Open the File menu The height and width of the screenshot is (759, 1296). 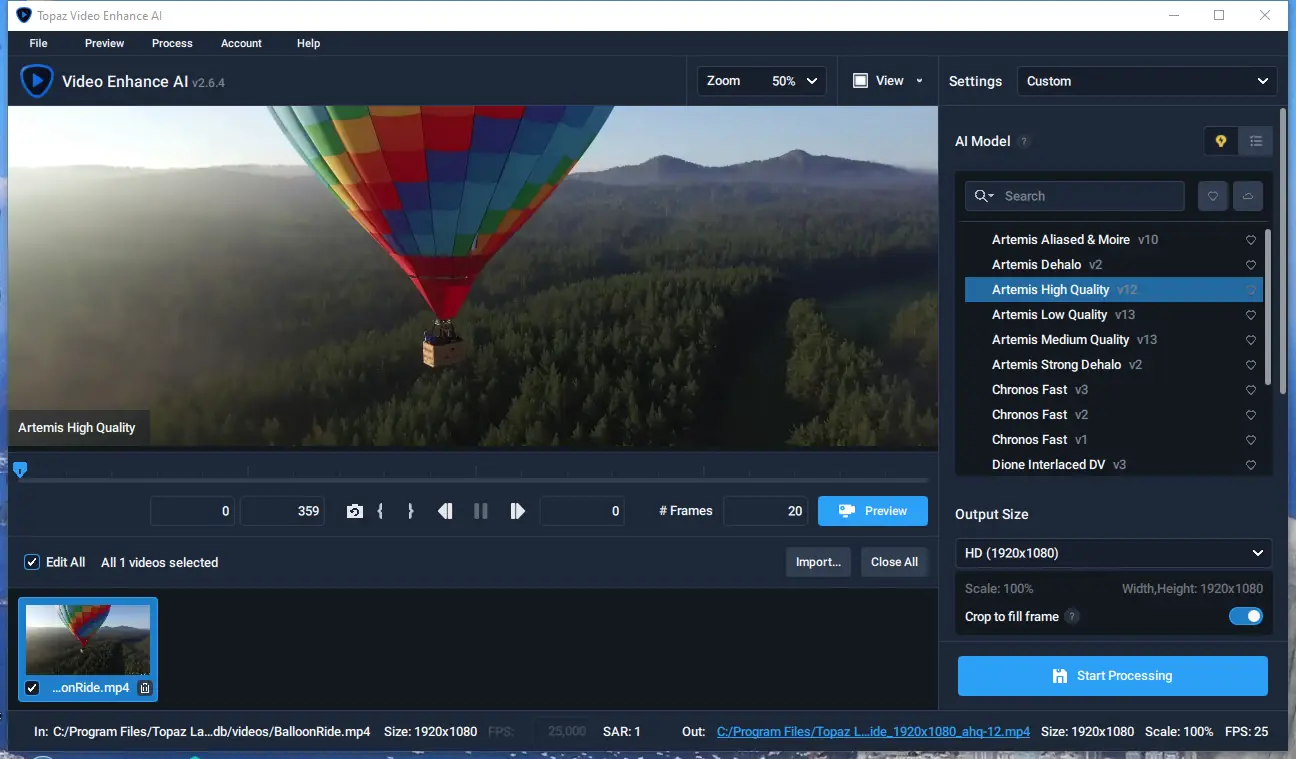pyautogui.click(x=39, y=43)
